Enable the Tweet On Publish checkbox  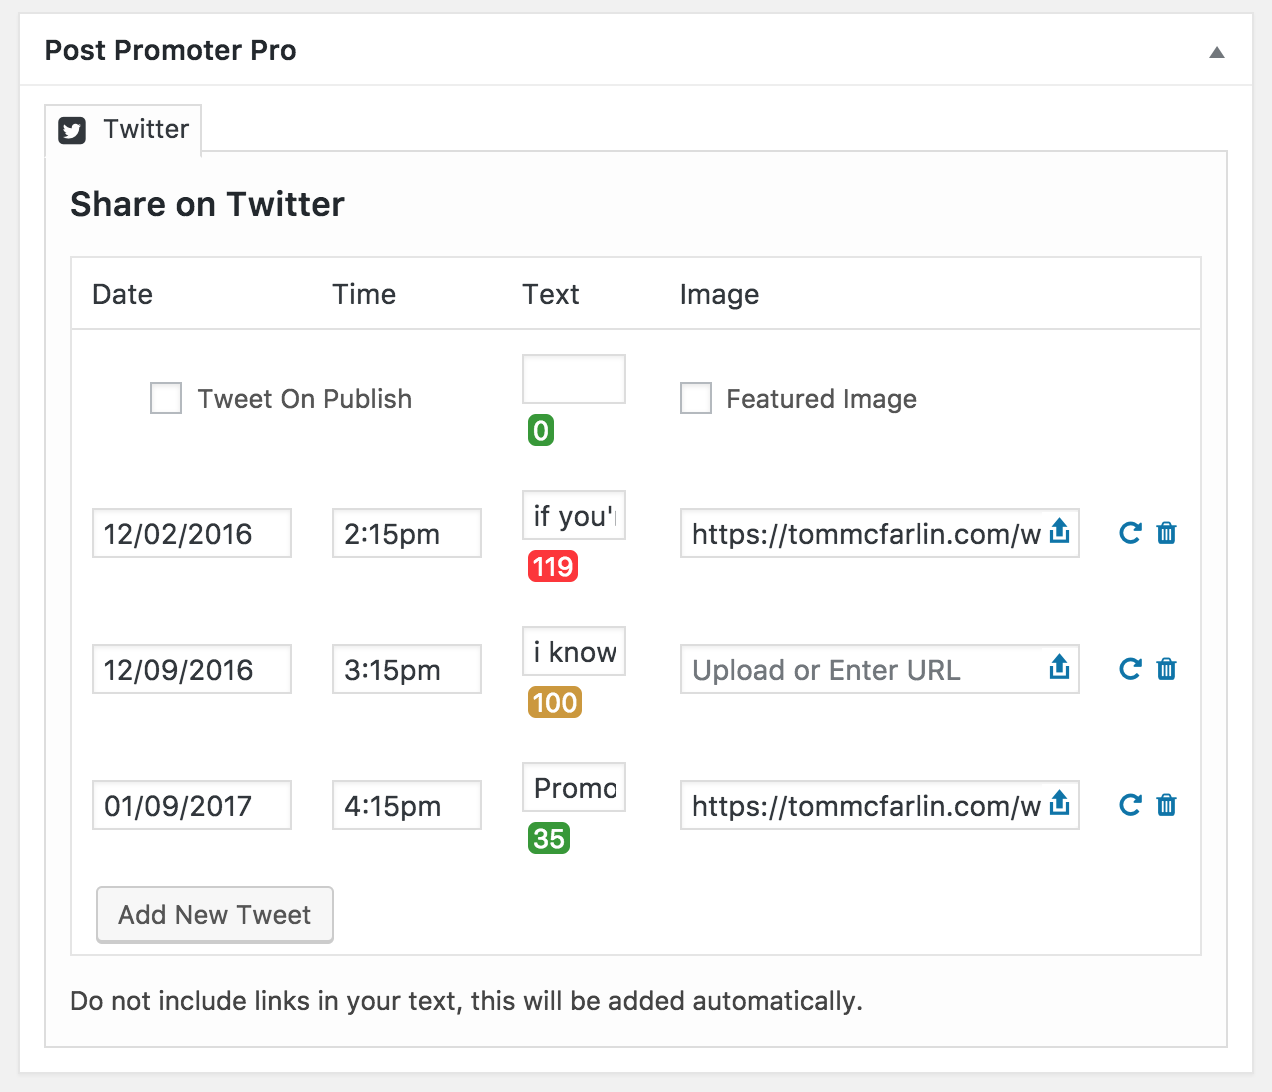[165, 398]
